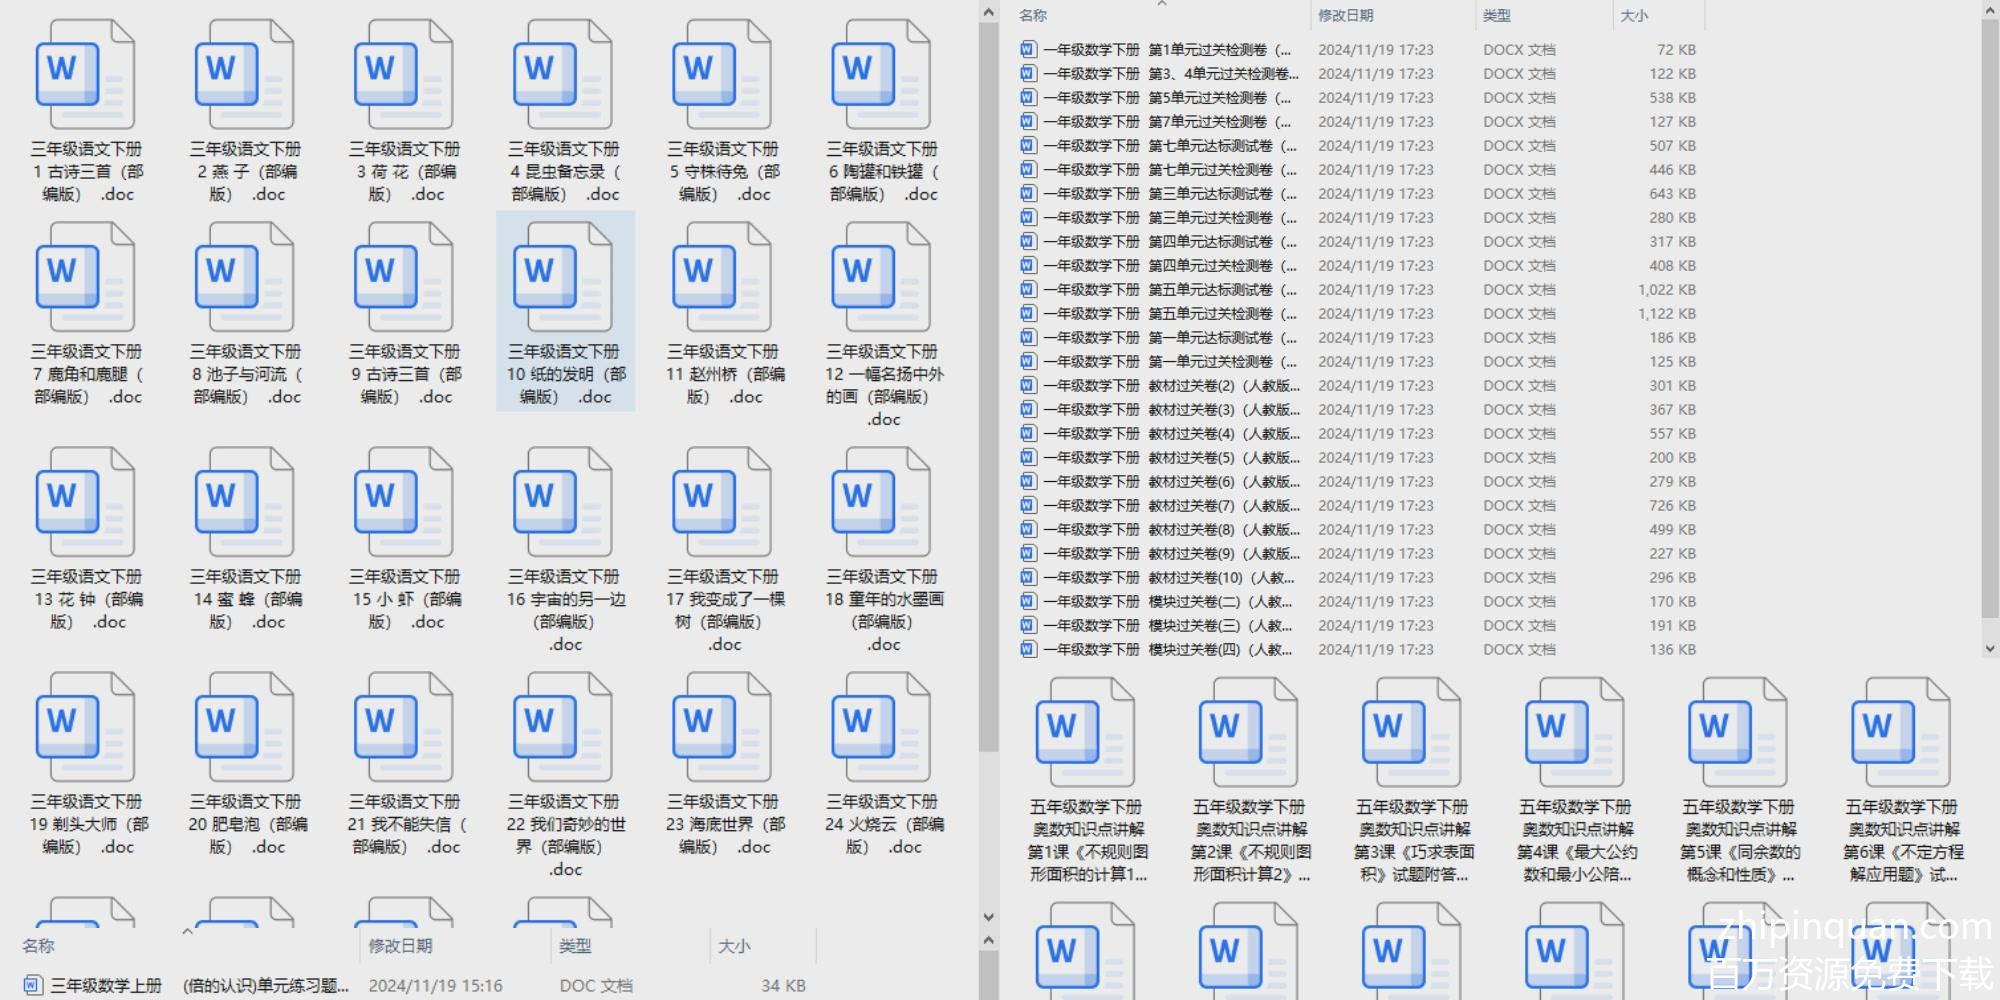This screenshot has width=2000, height=1000.
Task: Pick the 5 守株待兔 Word file
Action: point(722,75)
